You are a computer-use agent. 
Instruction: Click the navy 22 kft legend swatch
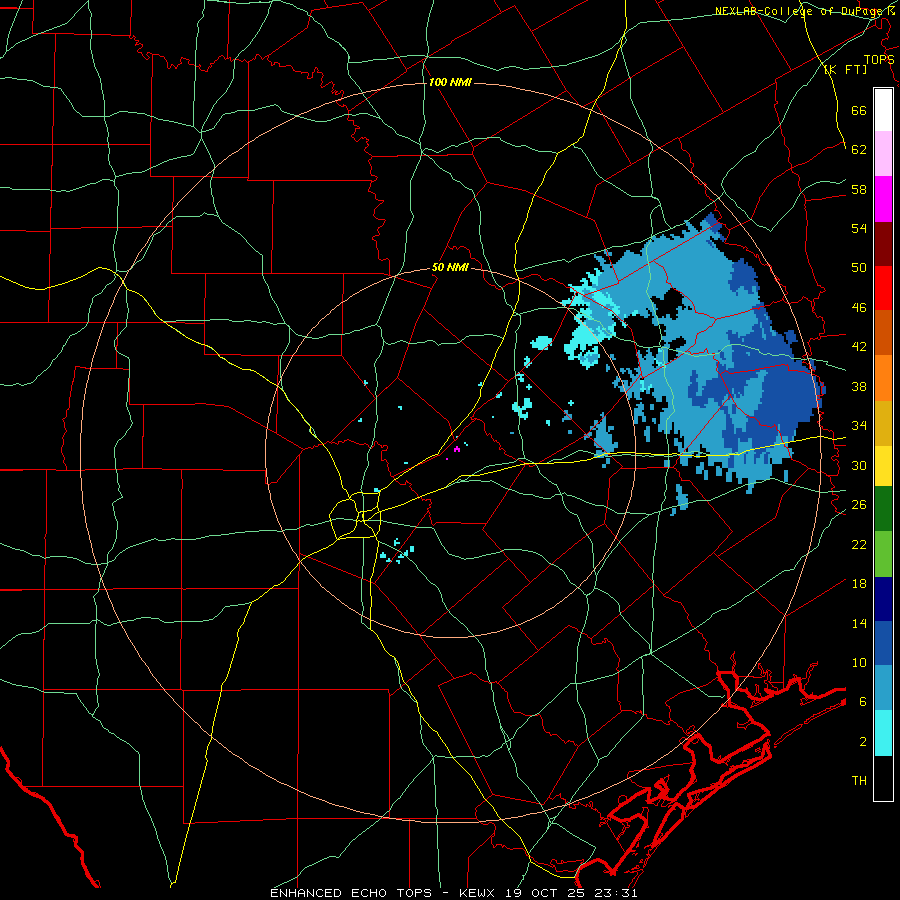coord(883,599)
